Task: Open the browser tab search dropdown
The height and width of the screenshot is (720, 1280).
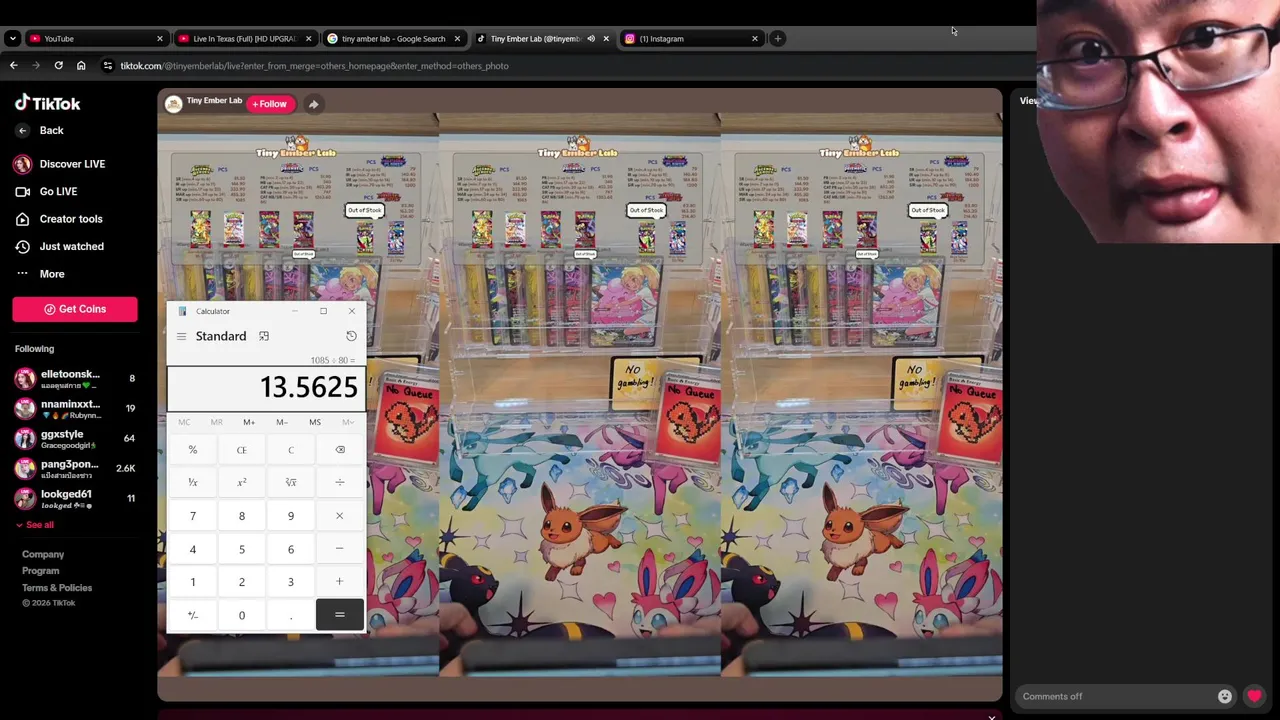Action: (12, 38)
